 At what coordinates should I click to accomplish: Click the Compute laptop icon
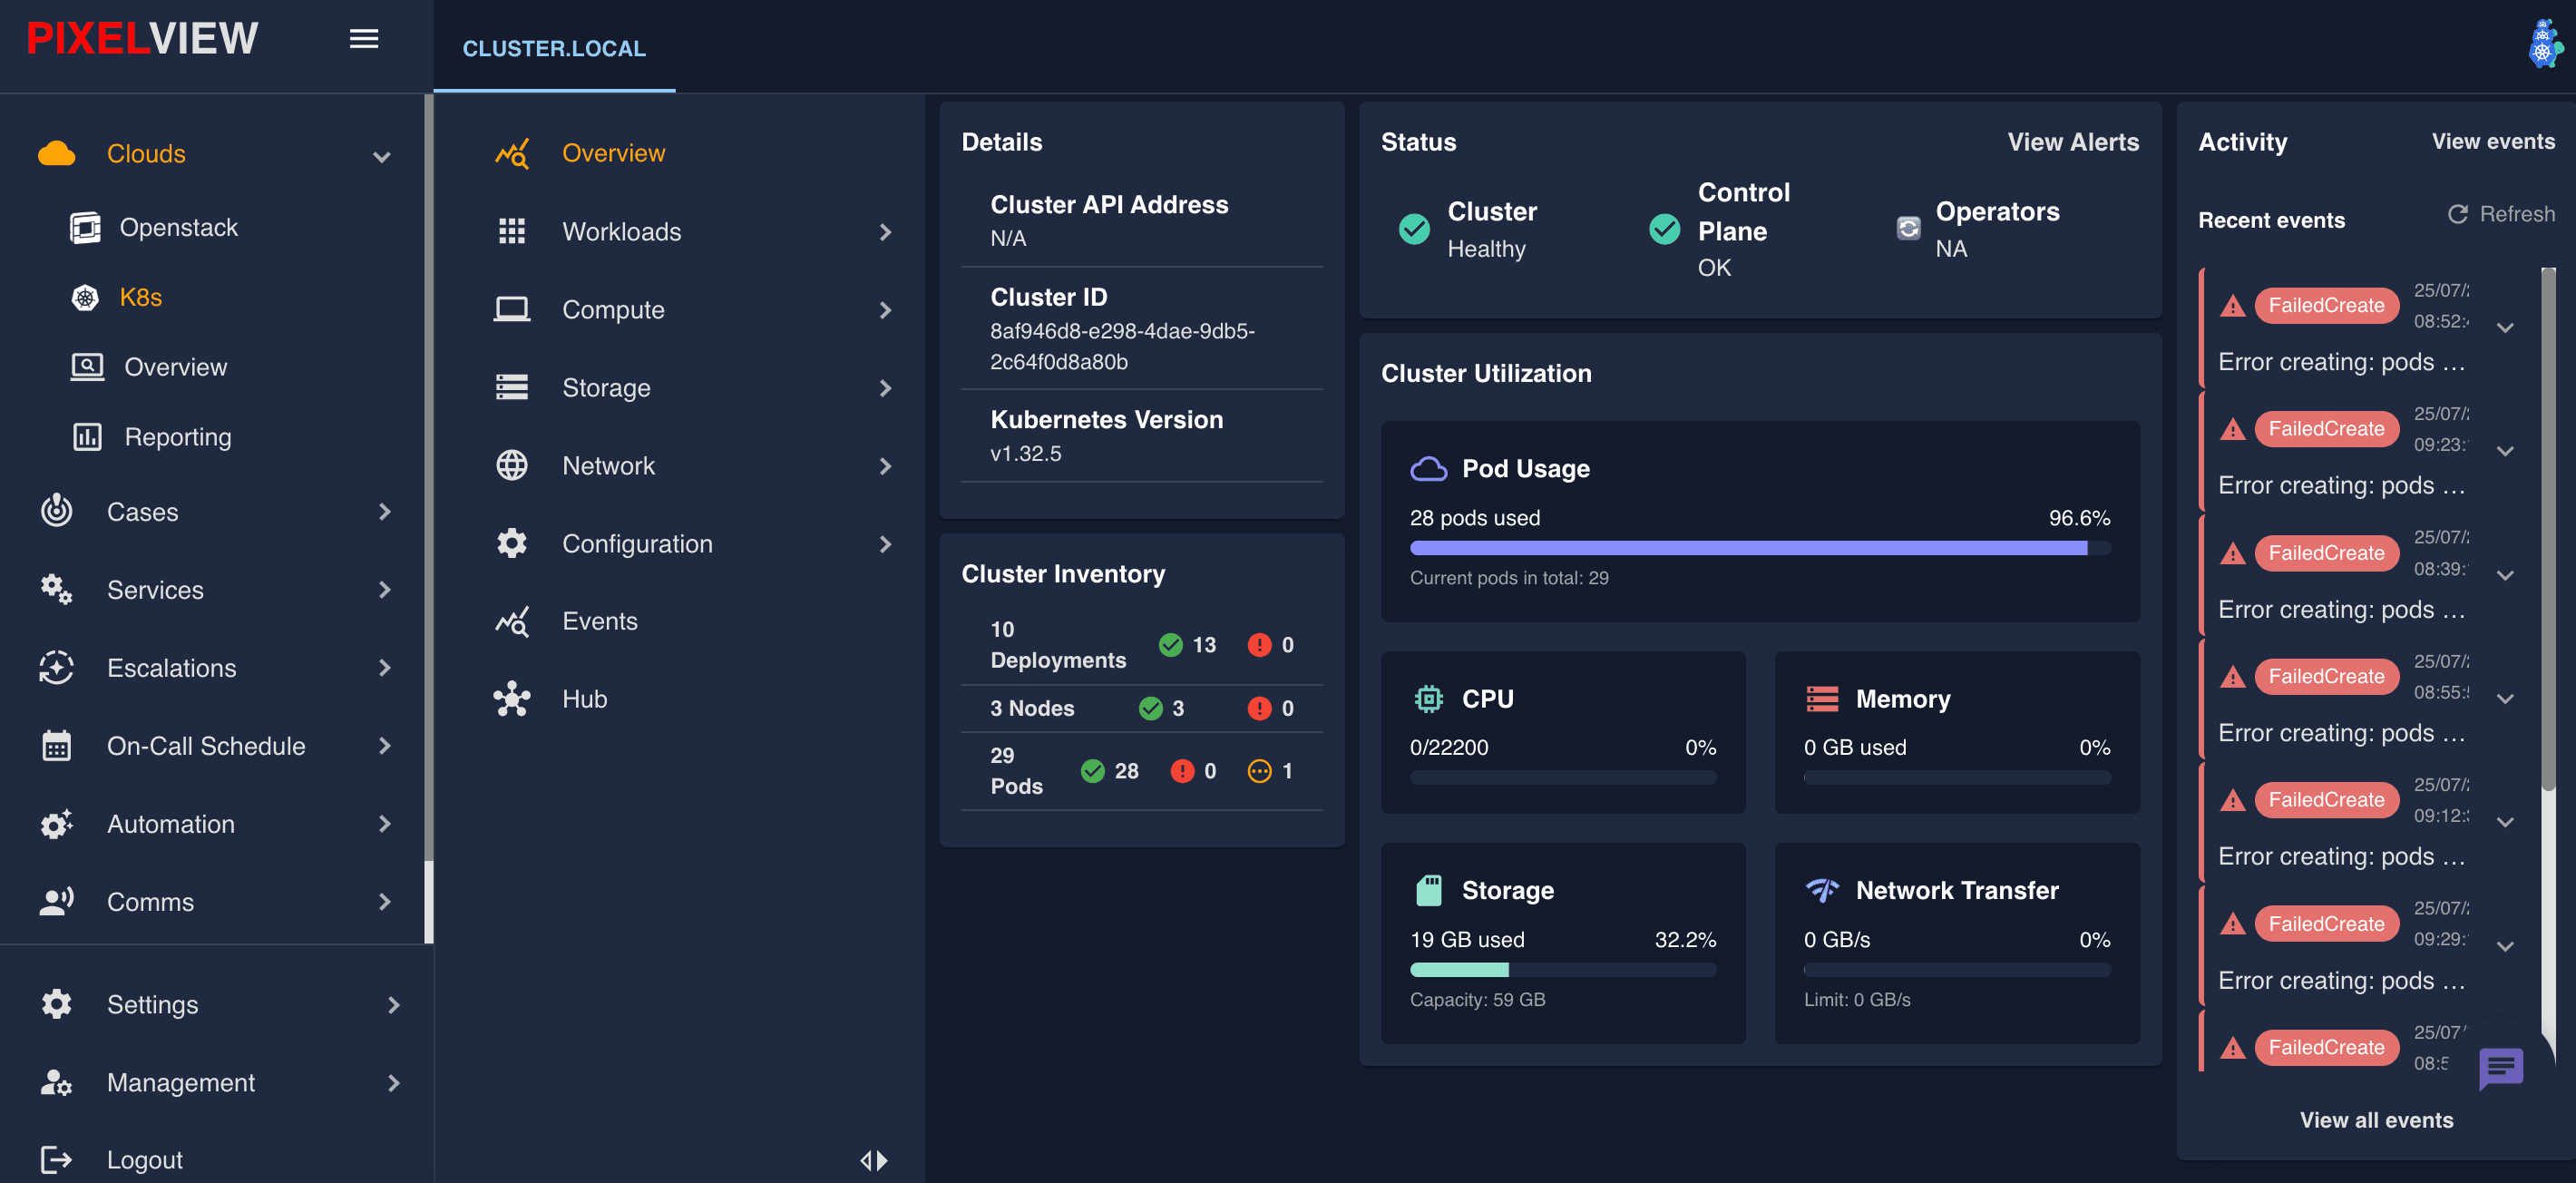pos(511,310)
